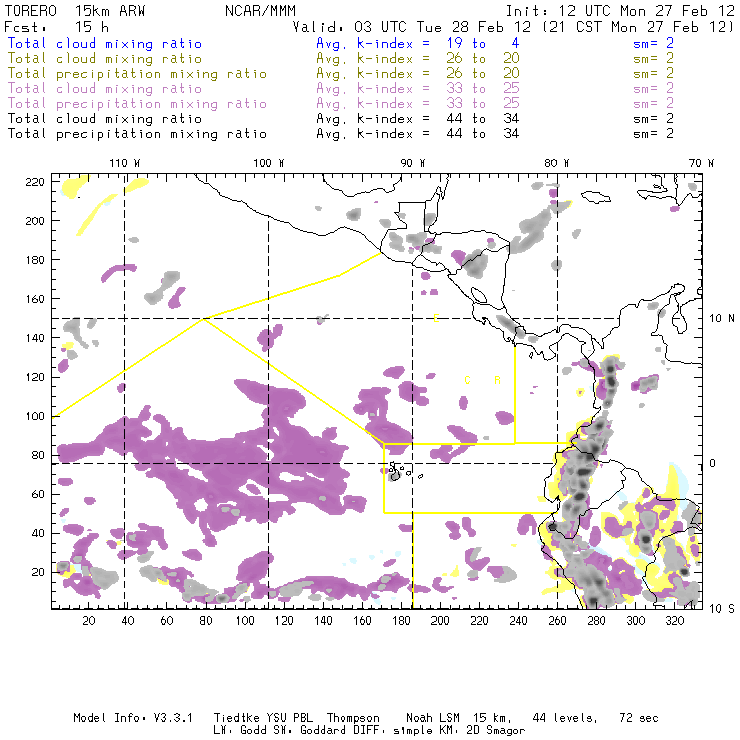Click yellow letter 'E' on the map
The image size is (740, 740).
tap(436, 318)
